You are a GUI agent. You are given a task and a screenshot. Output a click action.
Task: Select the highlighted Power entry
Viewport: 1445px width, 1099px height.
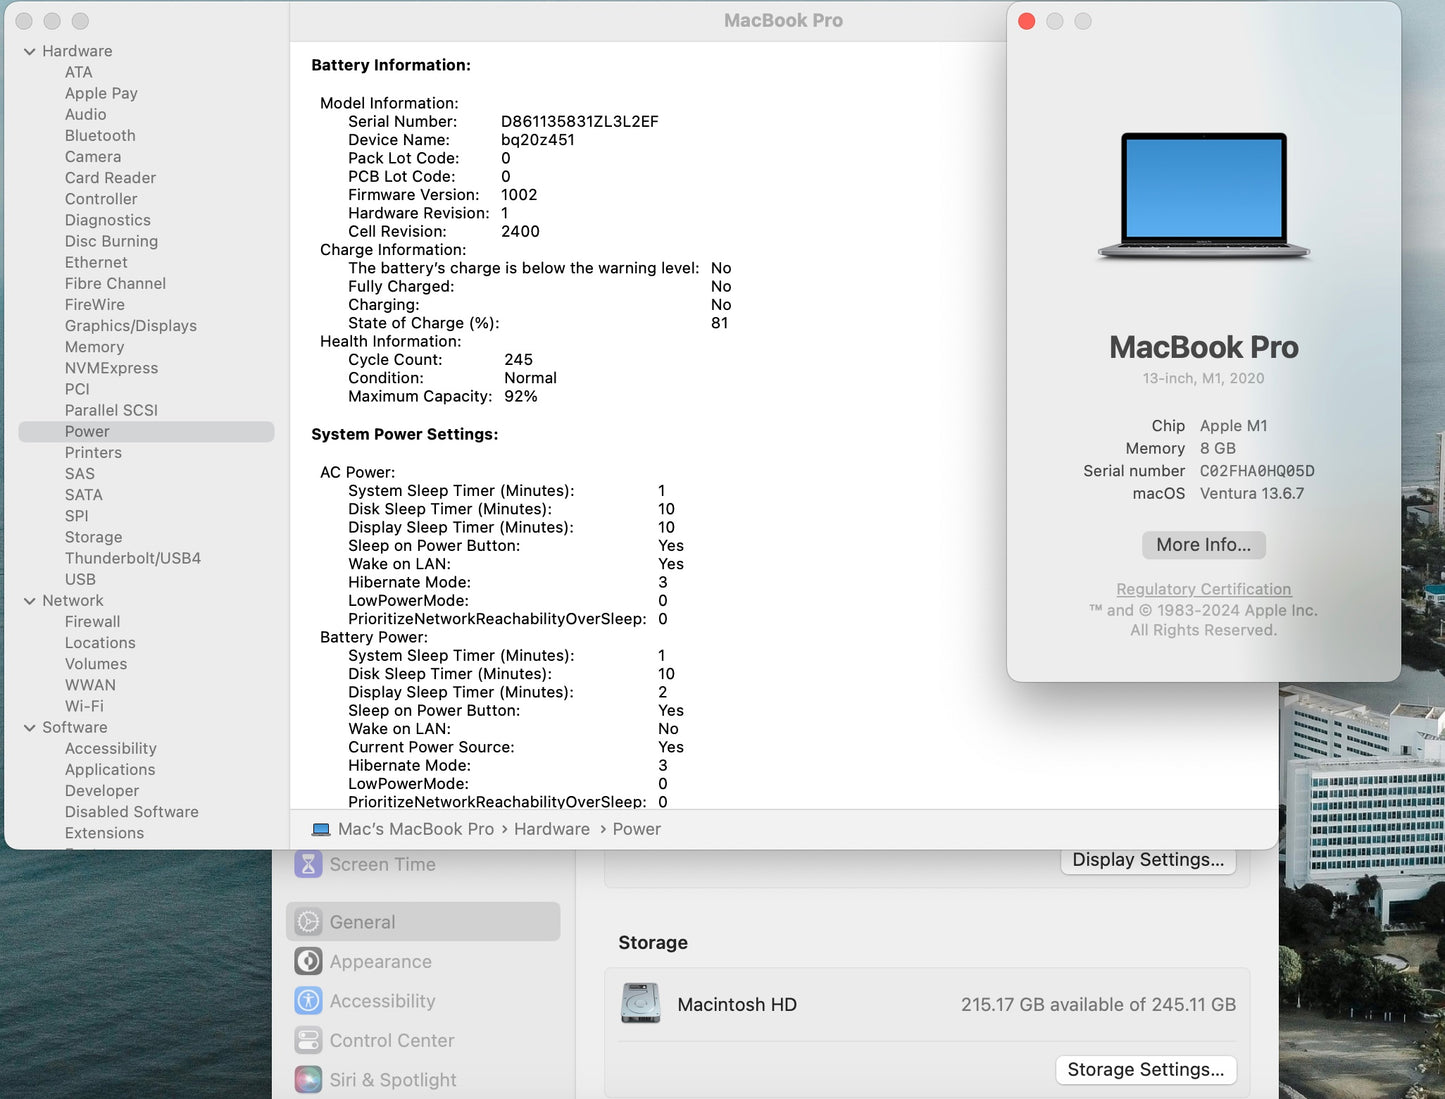[x=146, y=431]
